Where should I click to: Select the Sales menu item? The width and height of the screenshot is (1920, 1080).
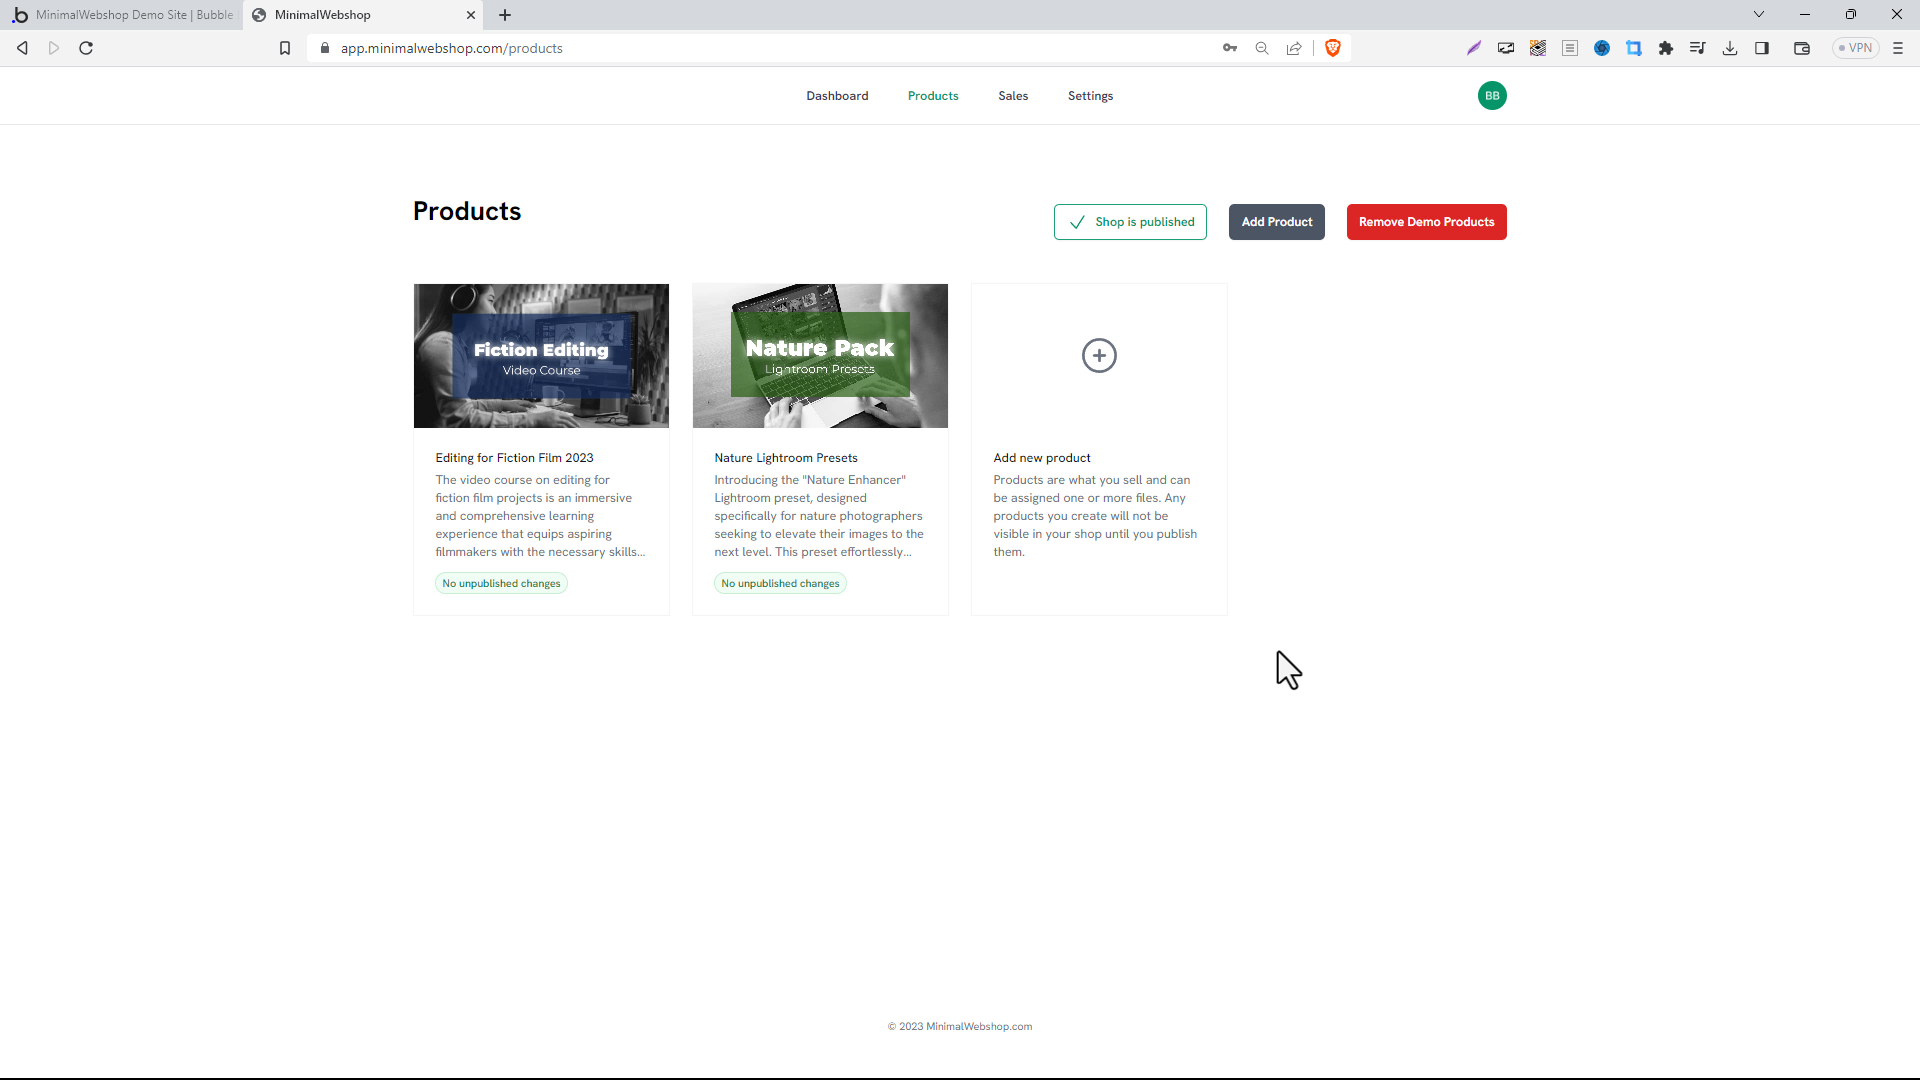click(1013, 95)
